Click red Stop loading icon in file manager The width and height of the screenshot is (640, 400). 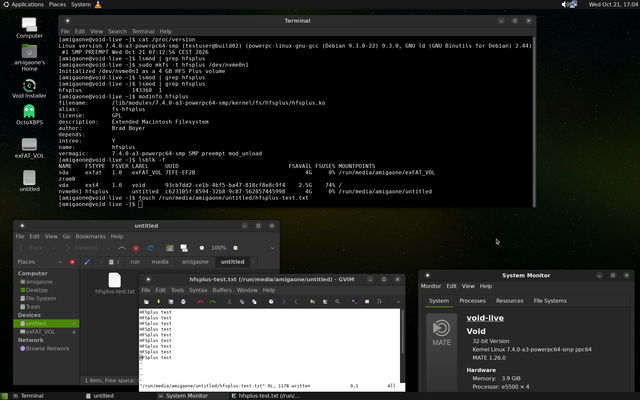point(136,248)
